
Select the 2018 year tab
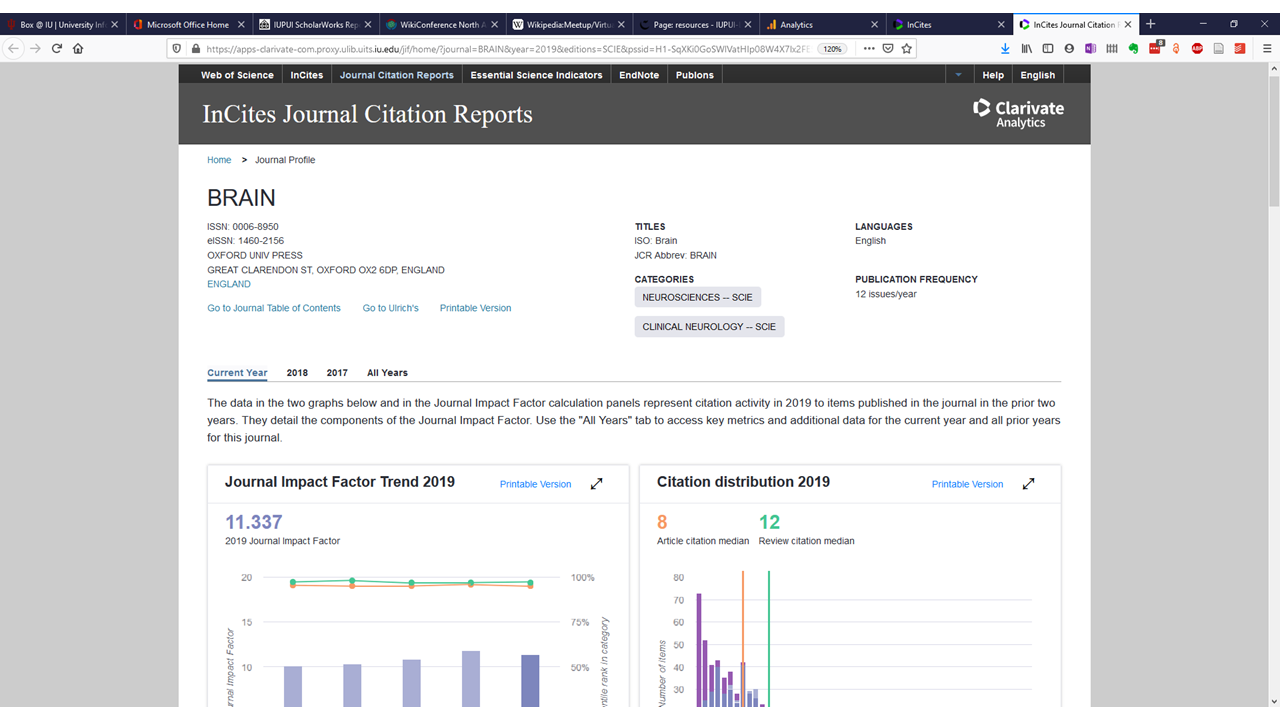[297, 373]
